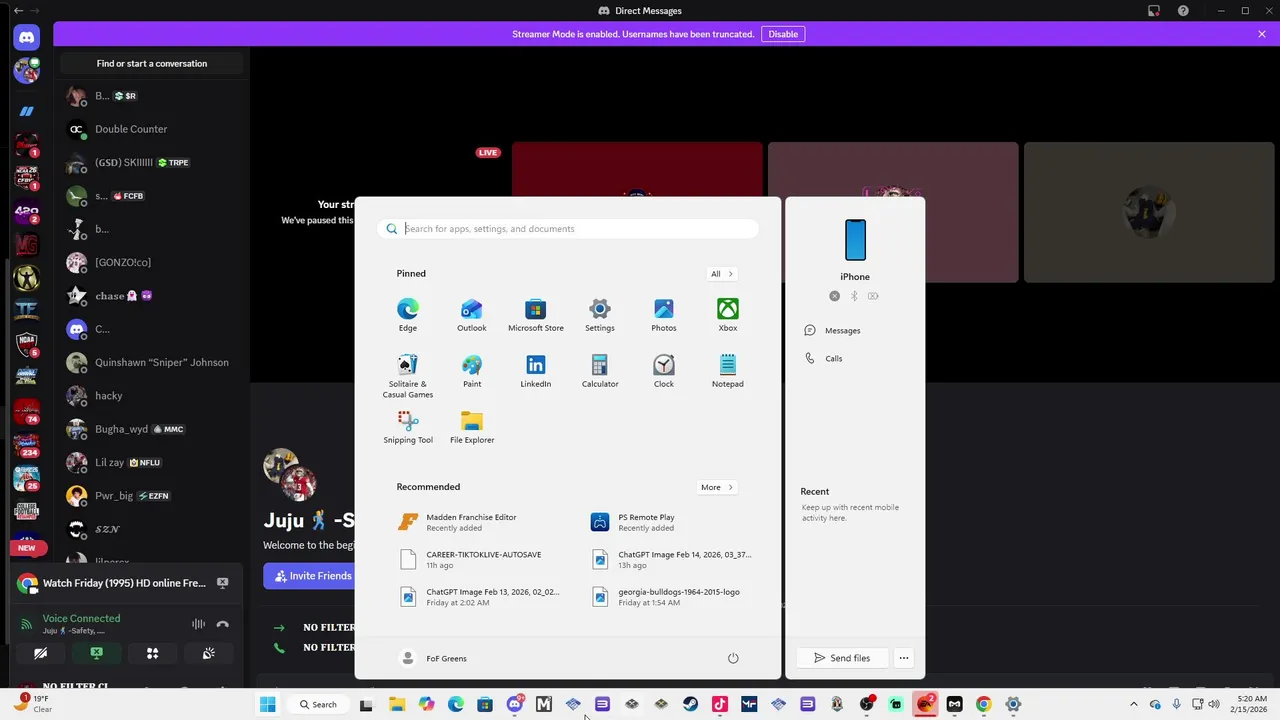Click Send files button
The height and width of the screenshot is (720, 1280).
[x=842, y=658]
